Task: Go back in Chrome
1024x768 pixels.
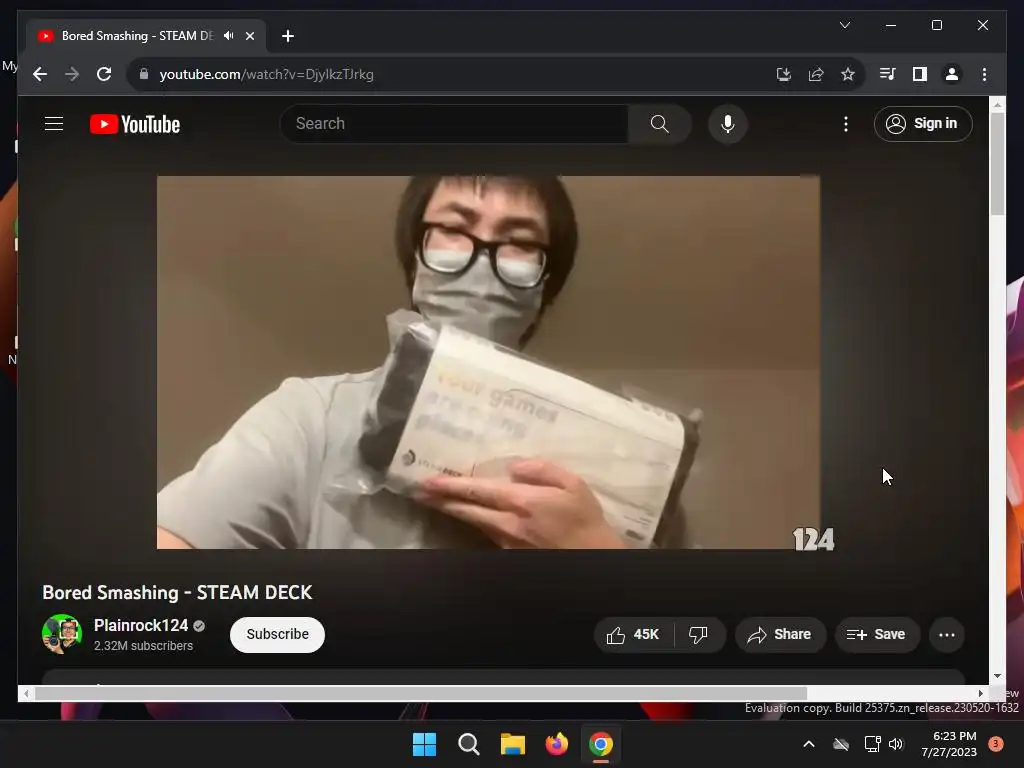Action: [x=40, y=74]
